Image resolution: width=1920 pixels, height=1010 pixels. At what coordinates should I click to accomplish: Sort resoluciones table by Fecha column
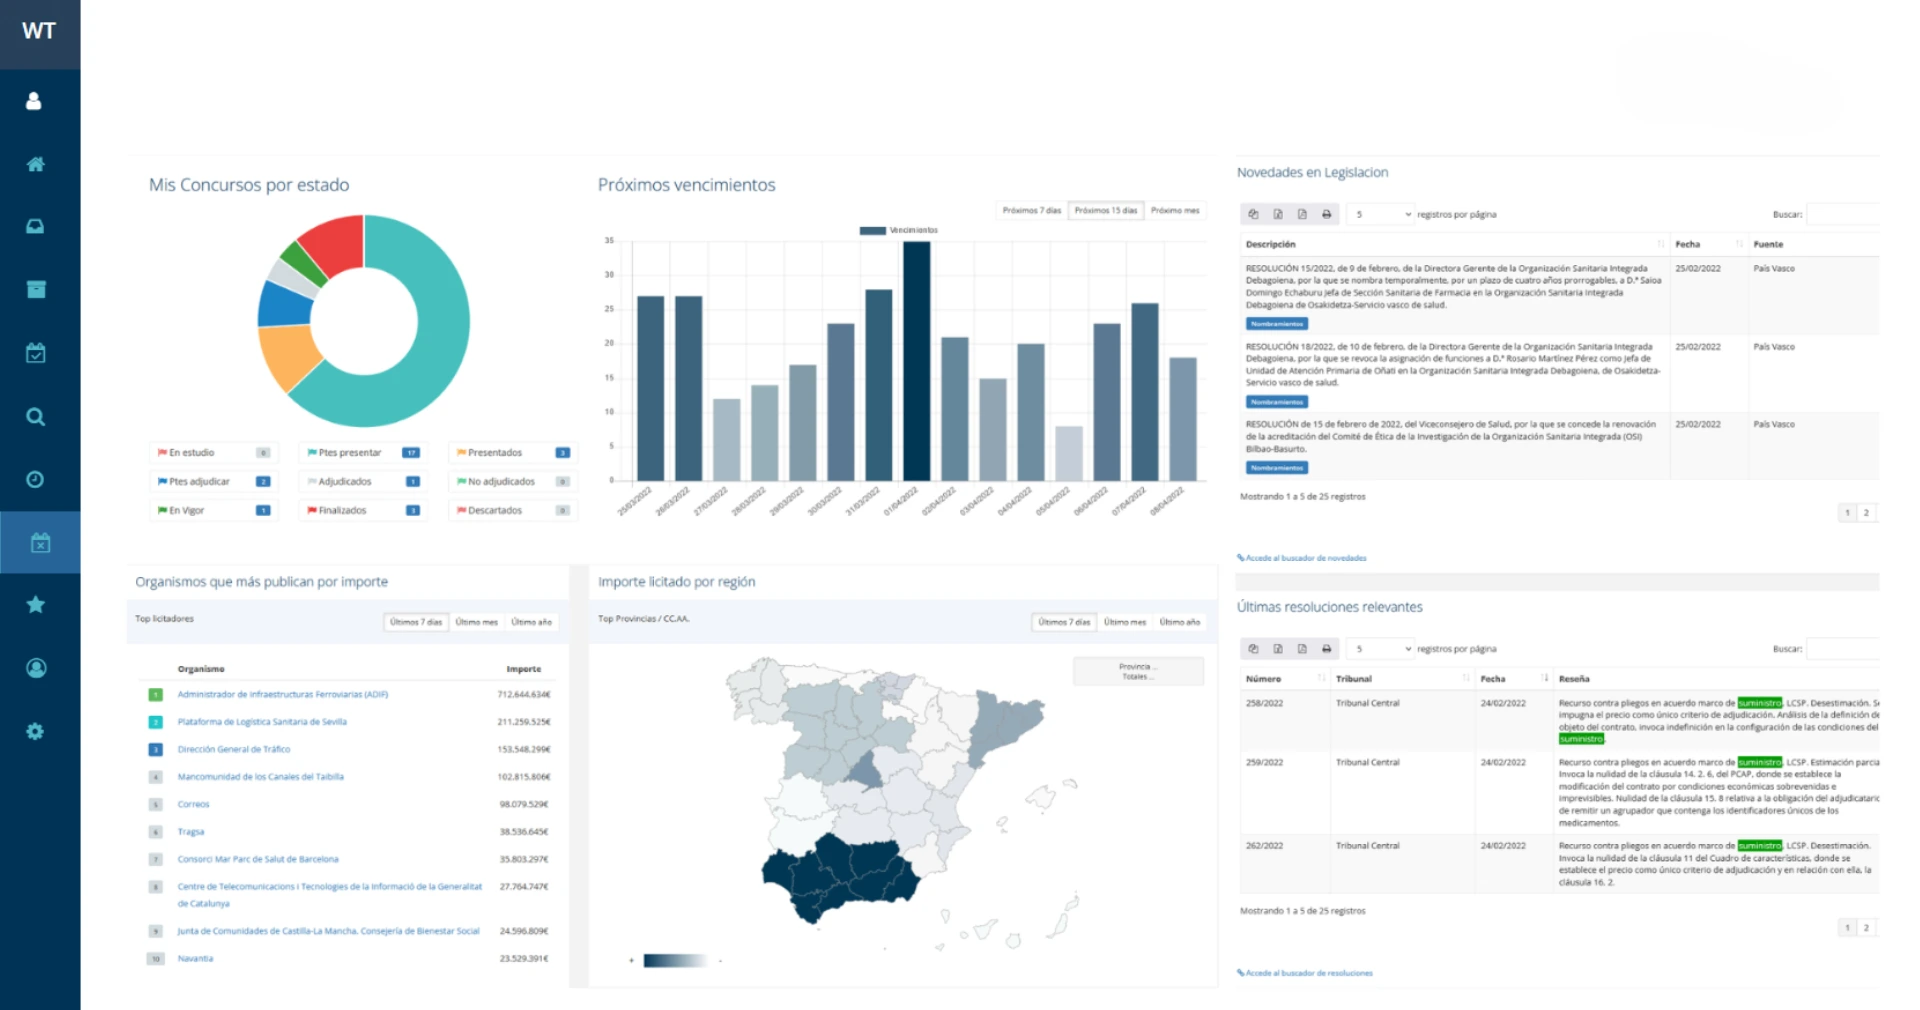pos(1513,679)
